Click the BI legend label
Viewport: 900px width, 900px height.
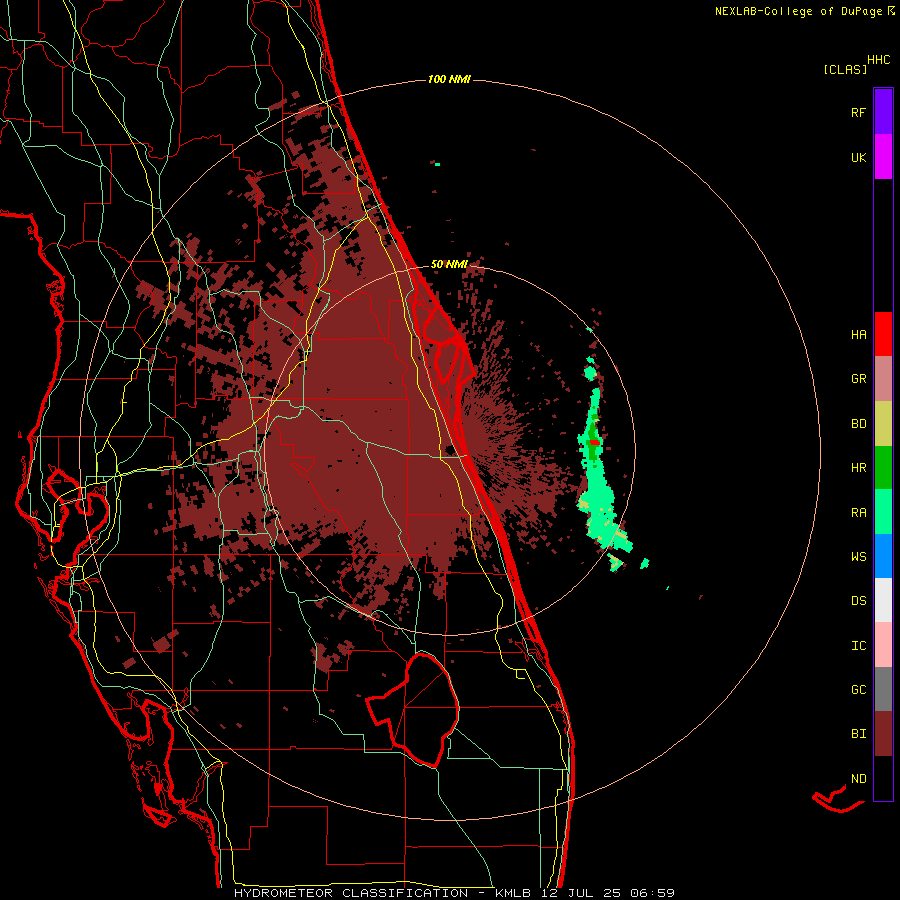pyautogui.click(x=858, y=734)
